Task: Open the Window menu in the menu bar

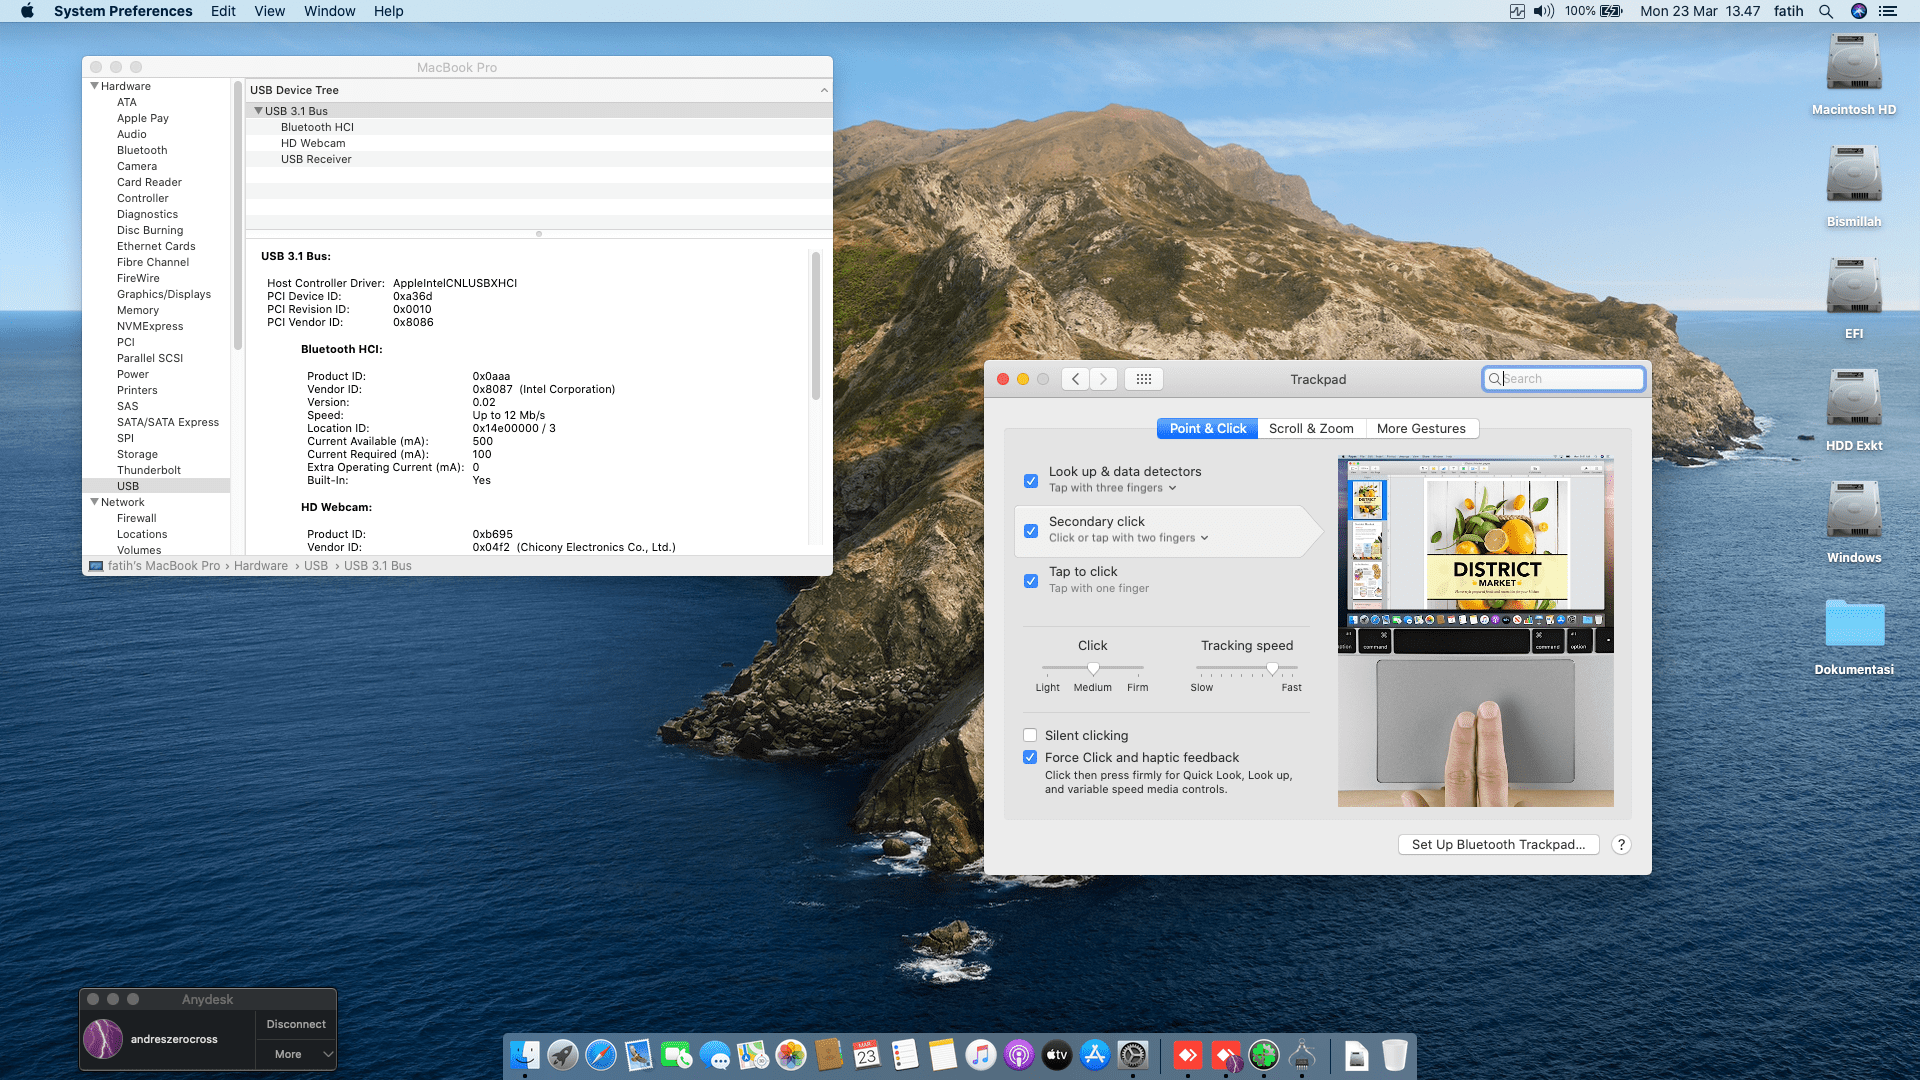Action: tap(329, 11)
